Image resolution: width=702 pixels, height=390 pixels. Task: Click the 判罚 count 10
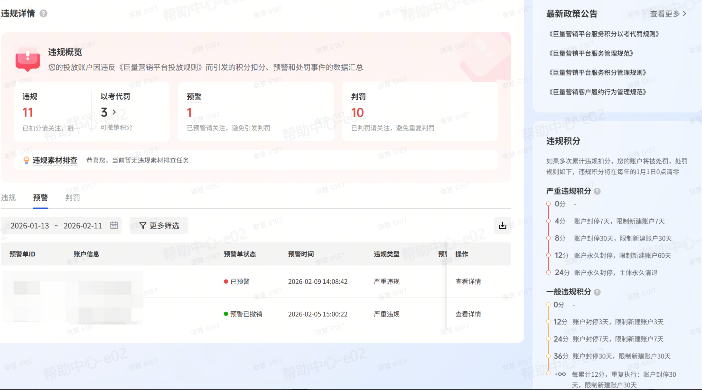tap(357, 112)
